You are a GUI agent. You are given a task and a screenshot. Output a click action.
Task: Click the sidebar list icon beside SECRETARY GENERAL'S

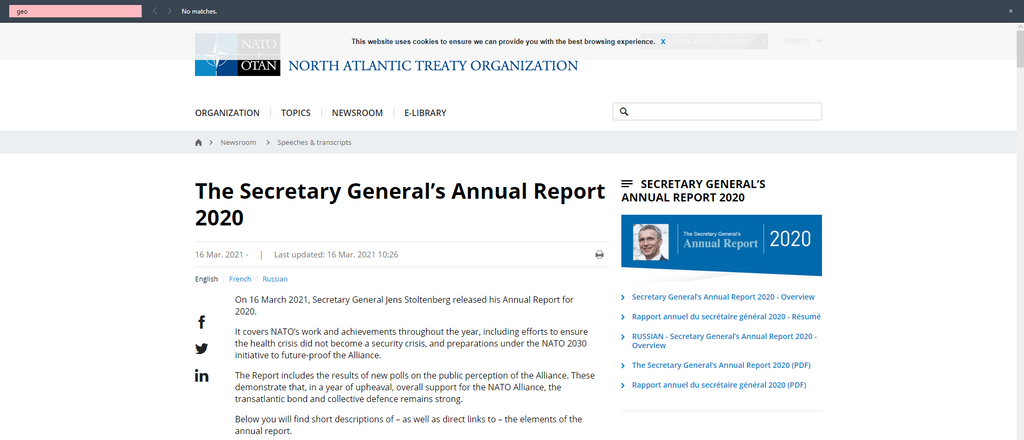(627, 184)
